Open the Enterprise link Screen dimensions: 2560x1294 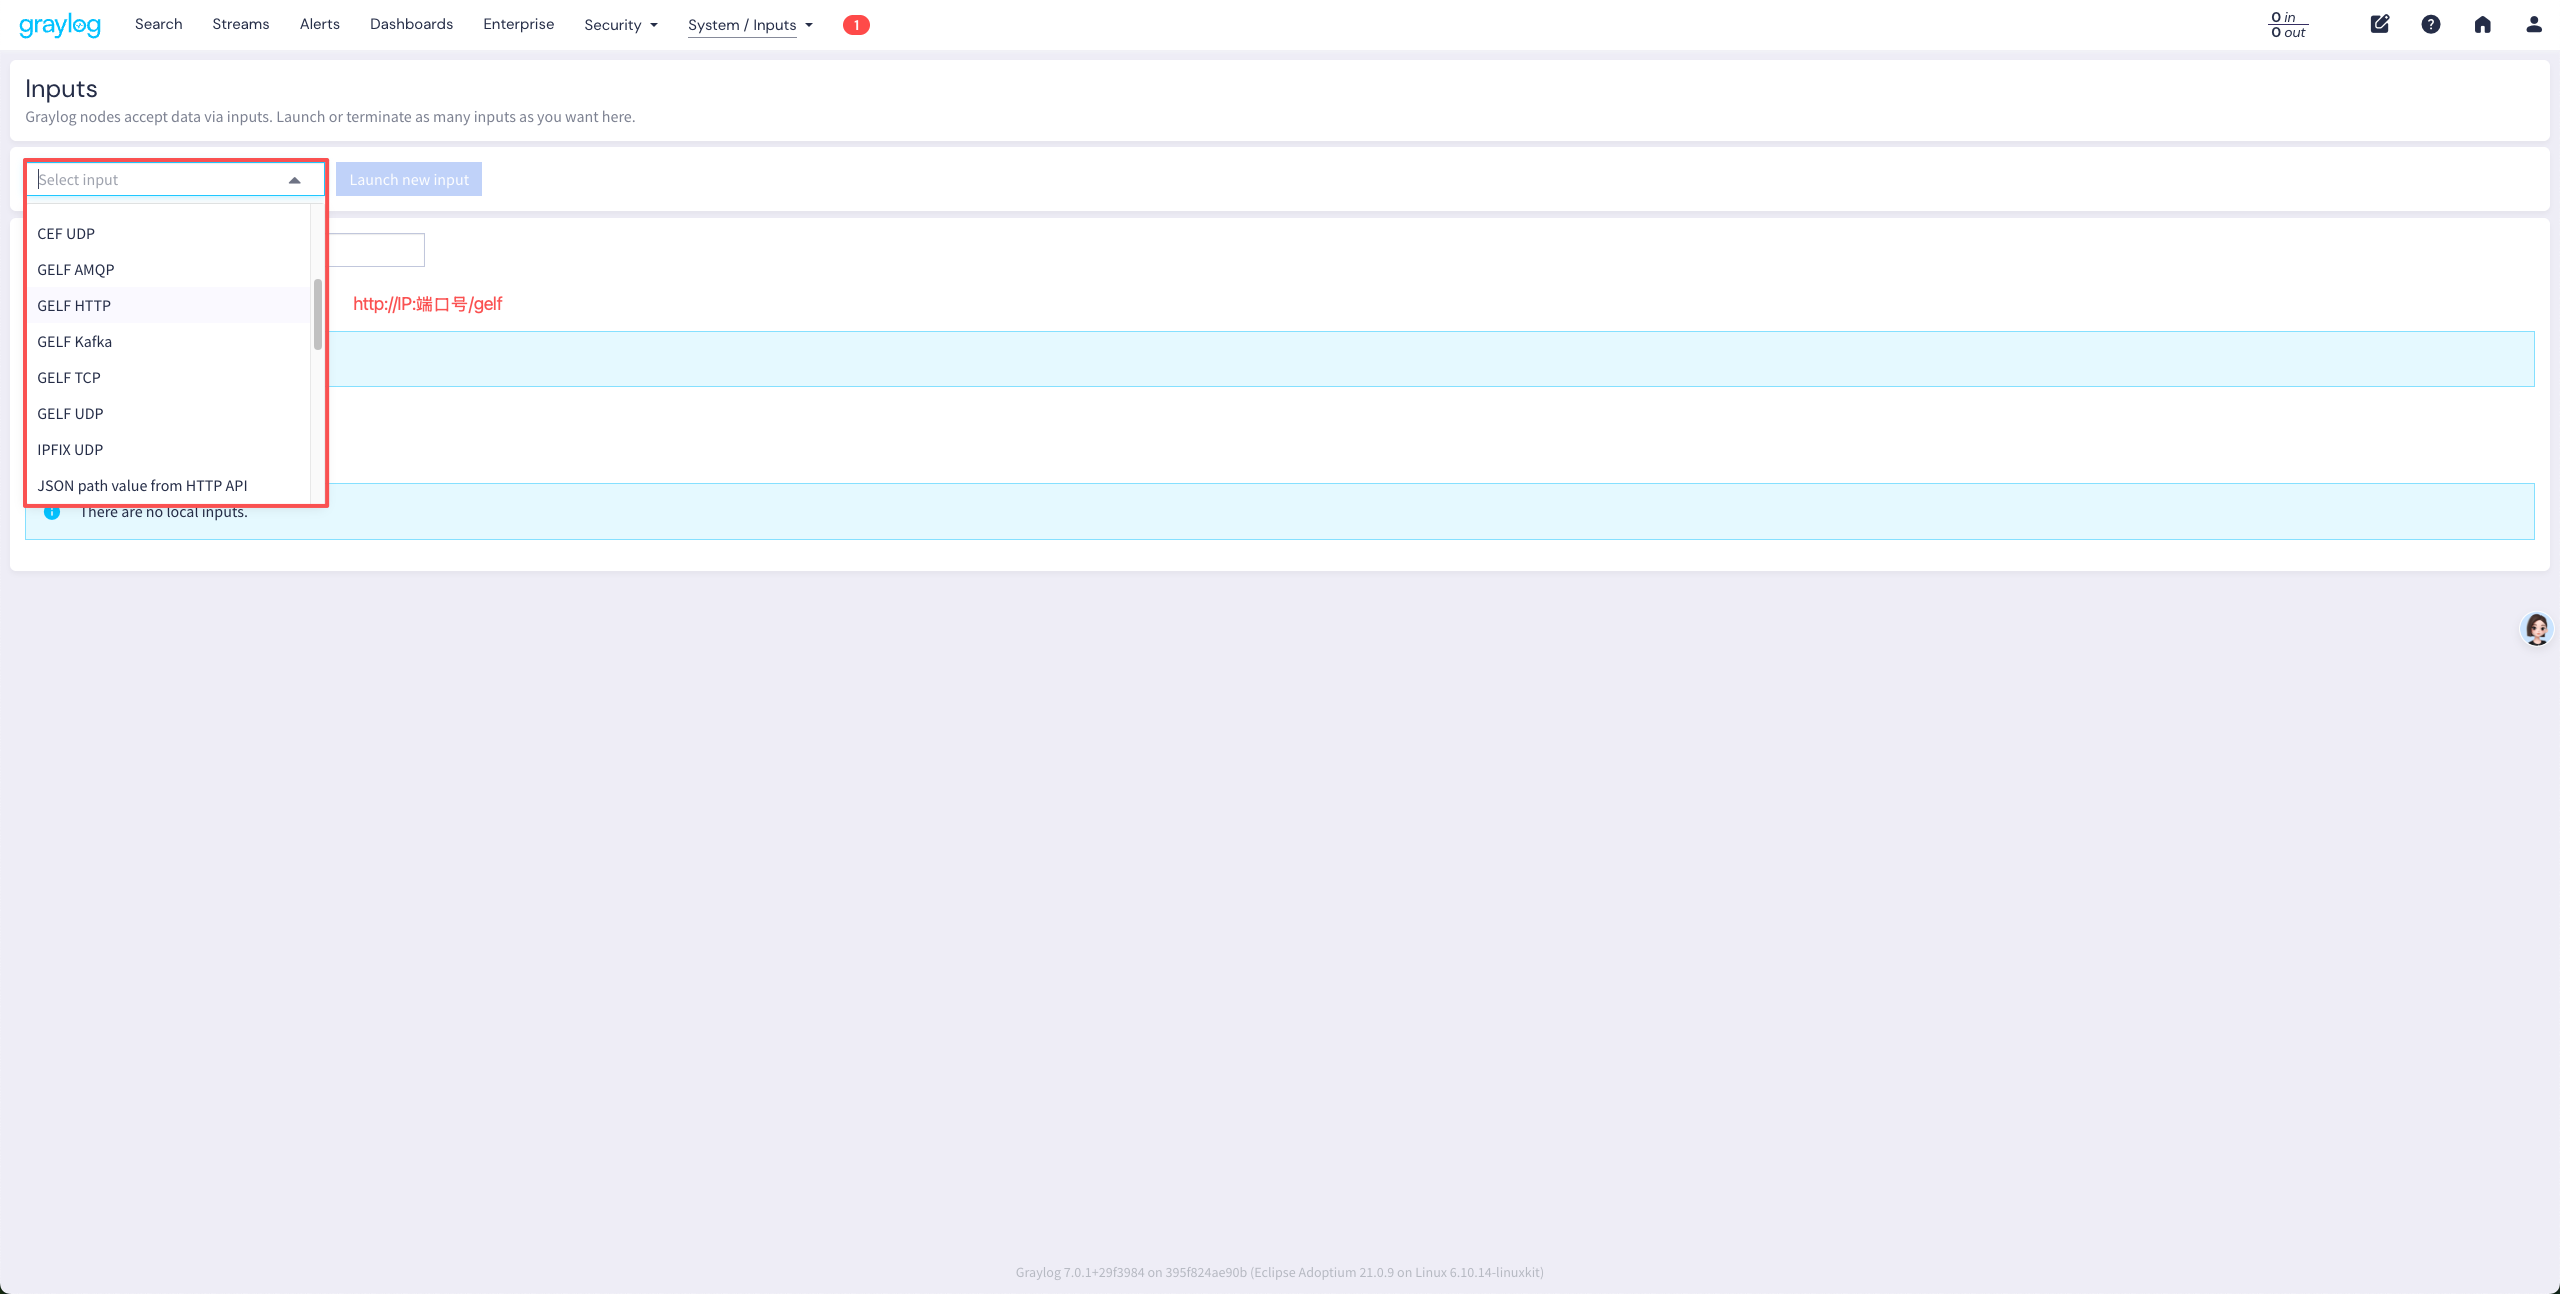(x=518, y=24)
